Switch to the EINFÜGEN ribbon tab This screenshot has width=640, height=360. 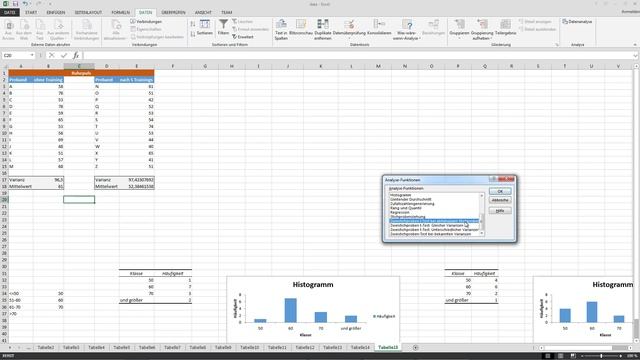point(56,13)
